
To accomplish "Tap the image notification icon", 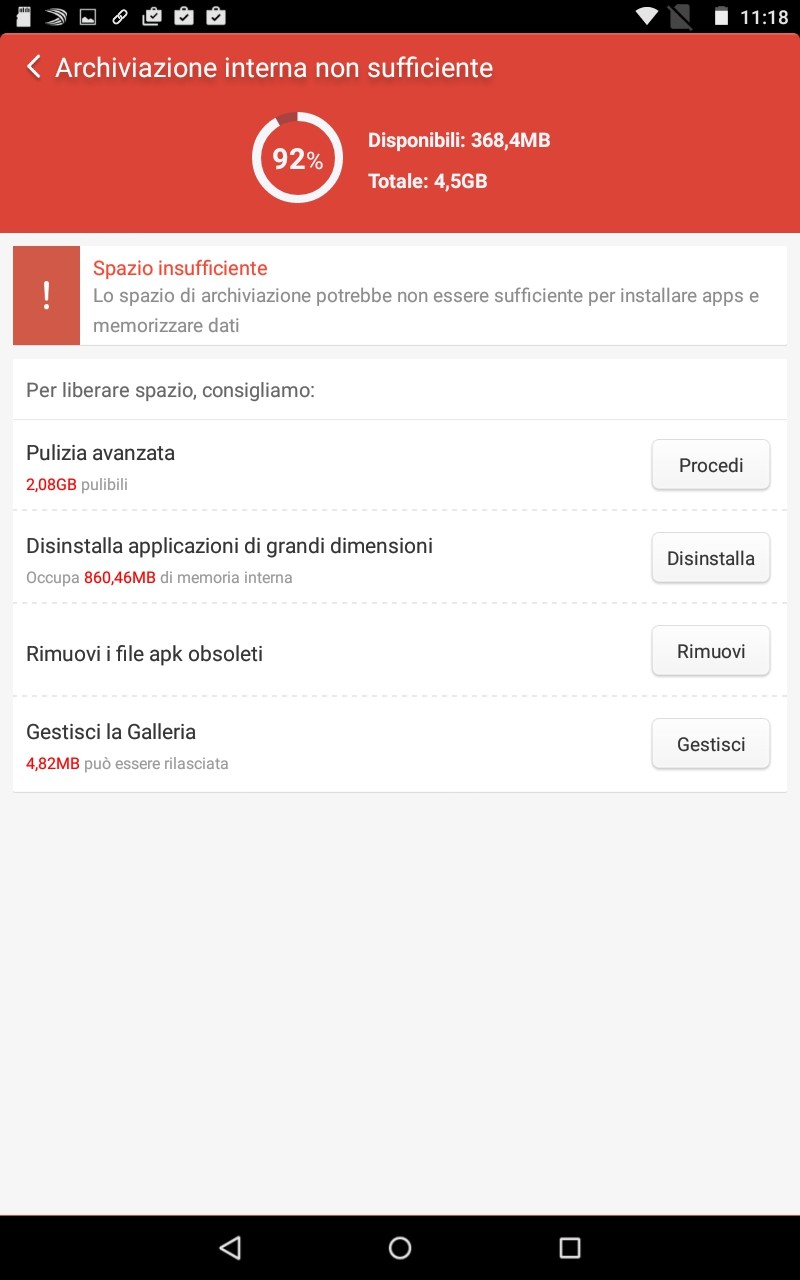I will pyautogui.click(x=88, y=16).
